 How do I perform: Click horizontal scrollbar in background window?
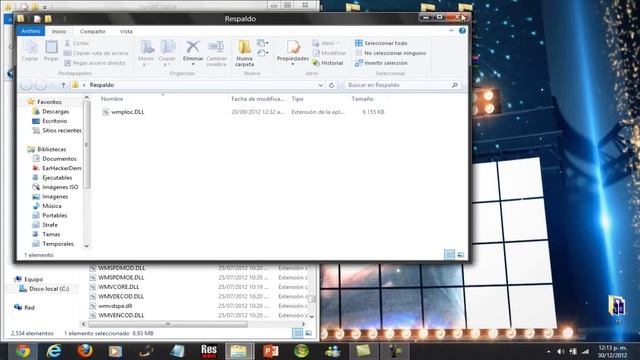tap(168, 324)
